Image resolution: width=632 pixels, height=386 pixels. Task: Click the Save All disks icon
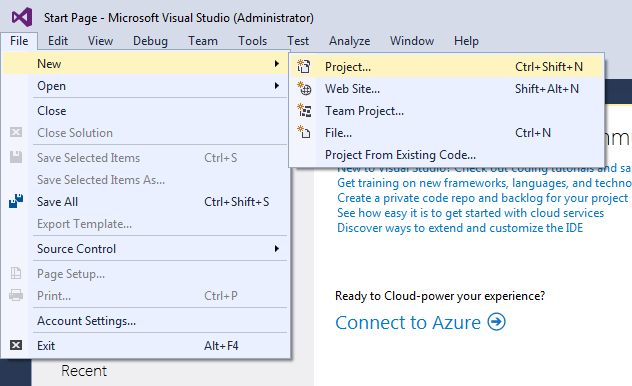(16, 201)
